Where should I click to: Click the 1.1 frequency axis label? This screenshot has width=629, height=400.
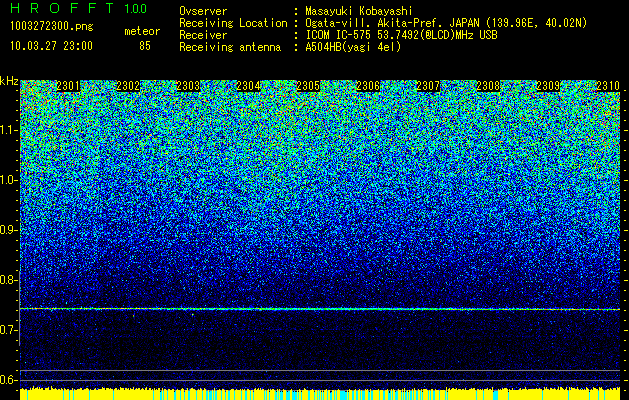[x=8, y=130]
